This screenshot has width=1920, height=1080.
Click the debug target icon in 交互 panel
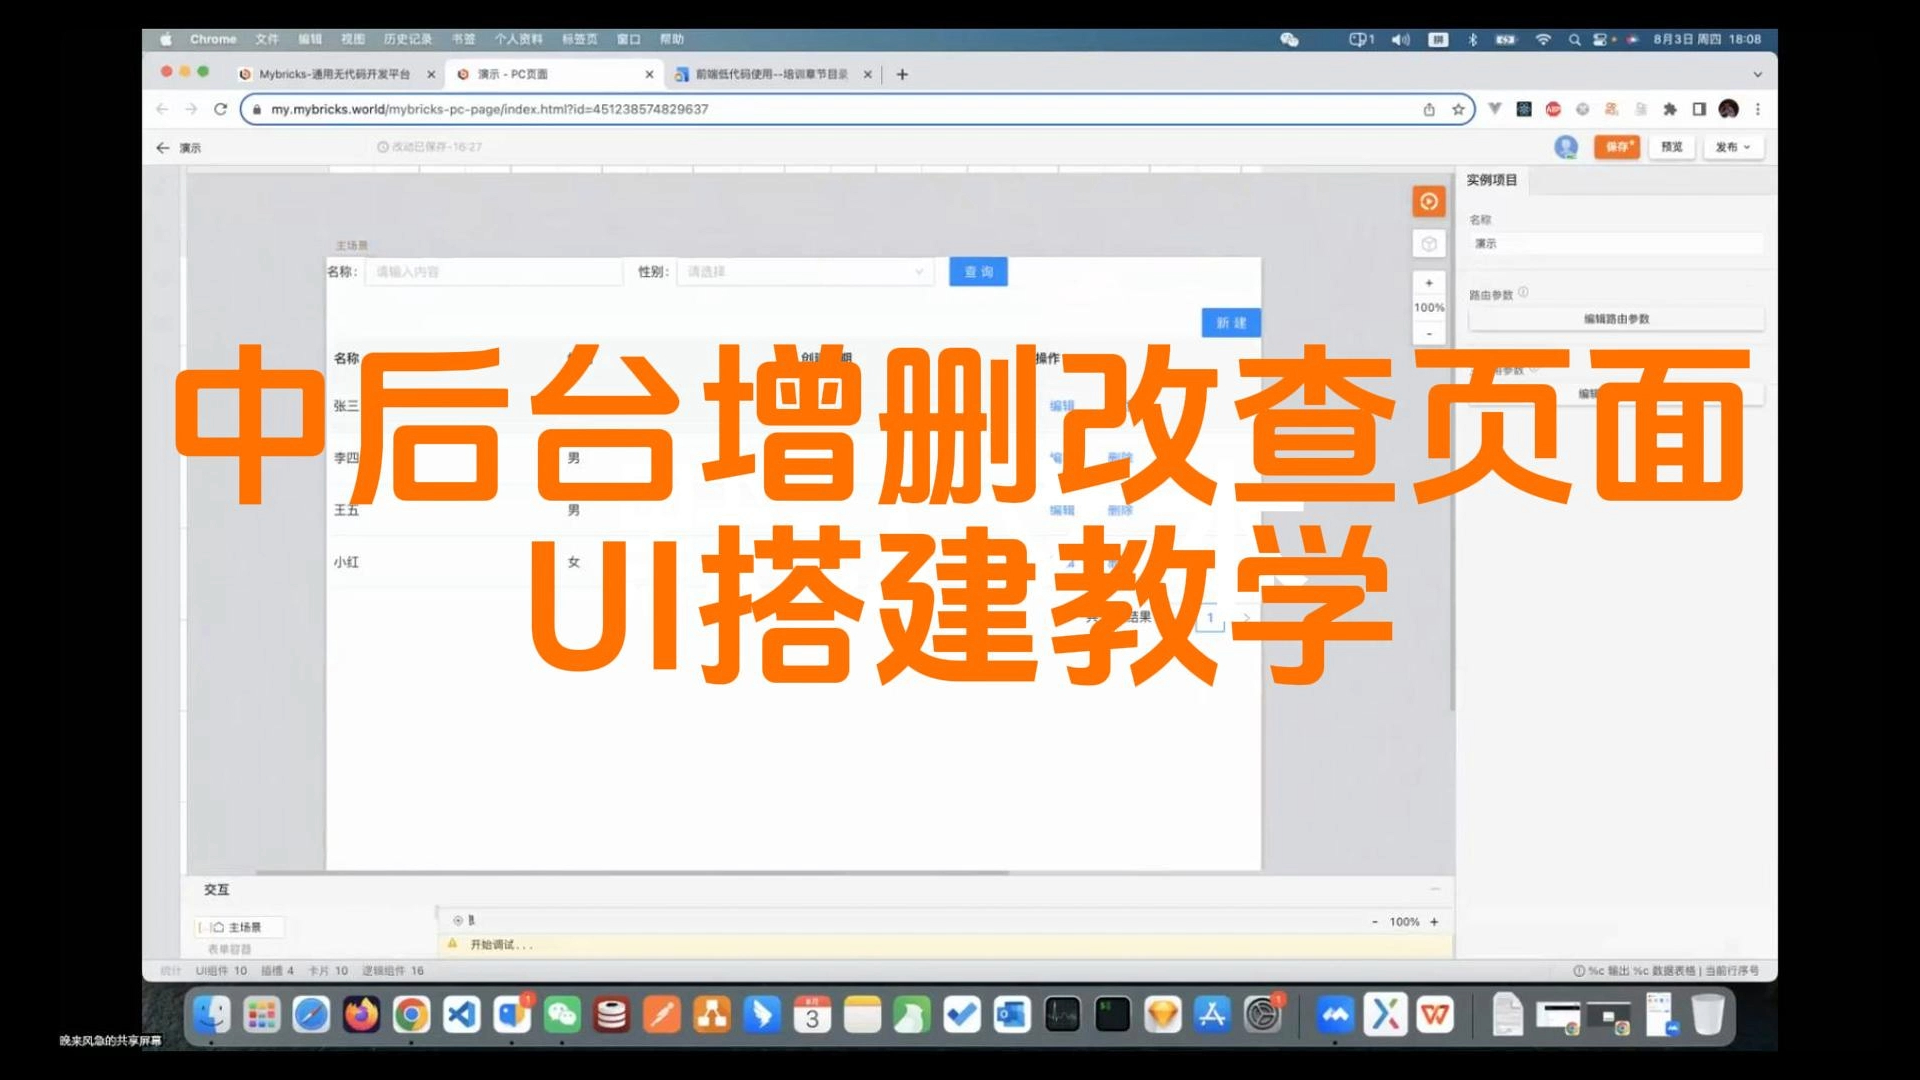456,920
